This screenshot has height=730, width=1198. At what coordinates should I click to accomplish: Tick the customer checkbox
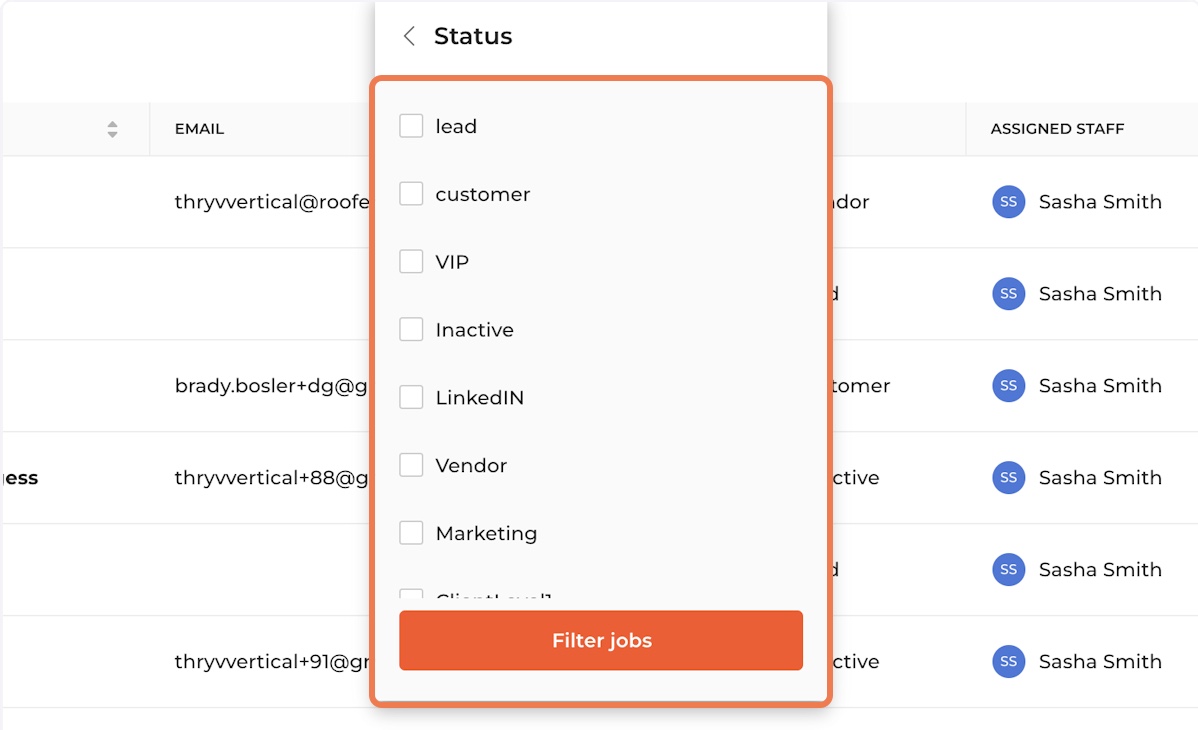pos(411,193)
